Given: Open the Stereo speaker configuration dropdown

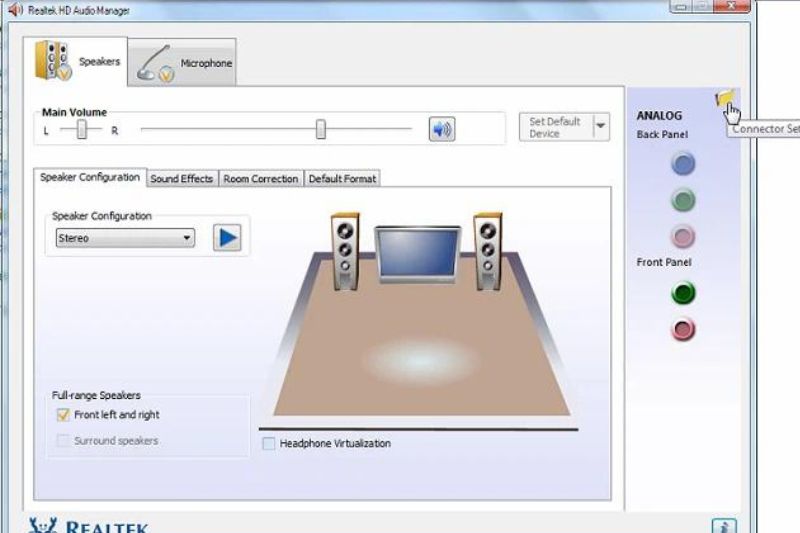Looking at the screenshot, I should (x=125, y=238).
